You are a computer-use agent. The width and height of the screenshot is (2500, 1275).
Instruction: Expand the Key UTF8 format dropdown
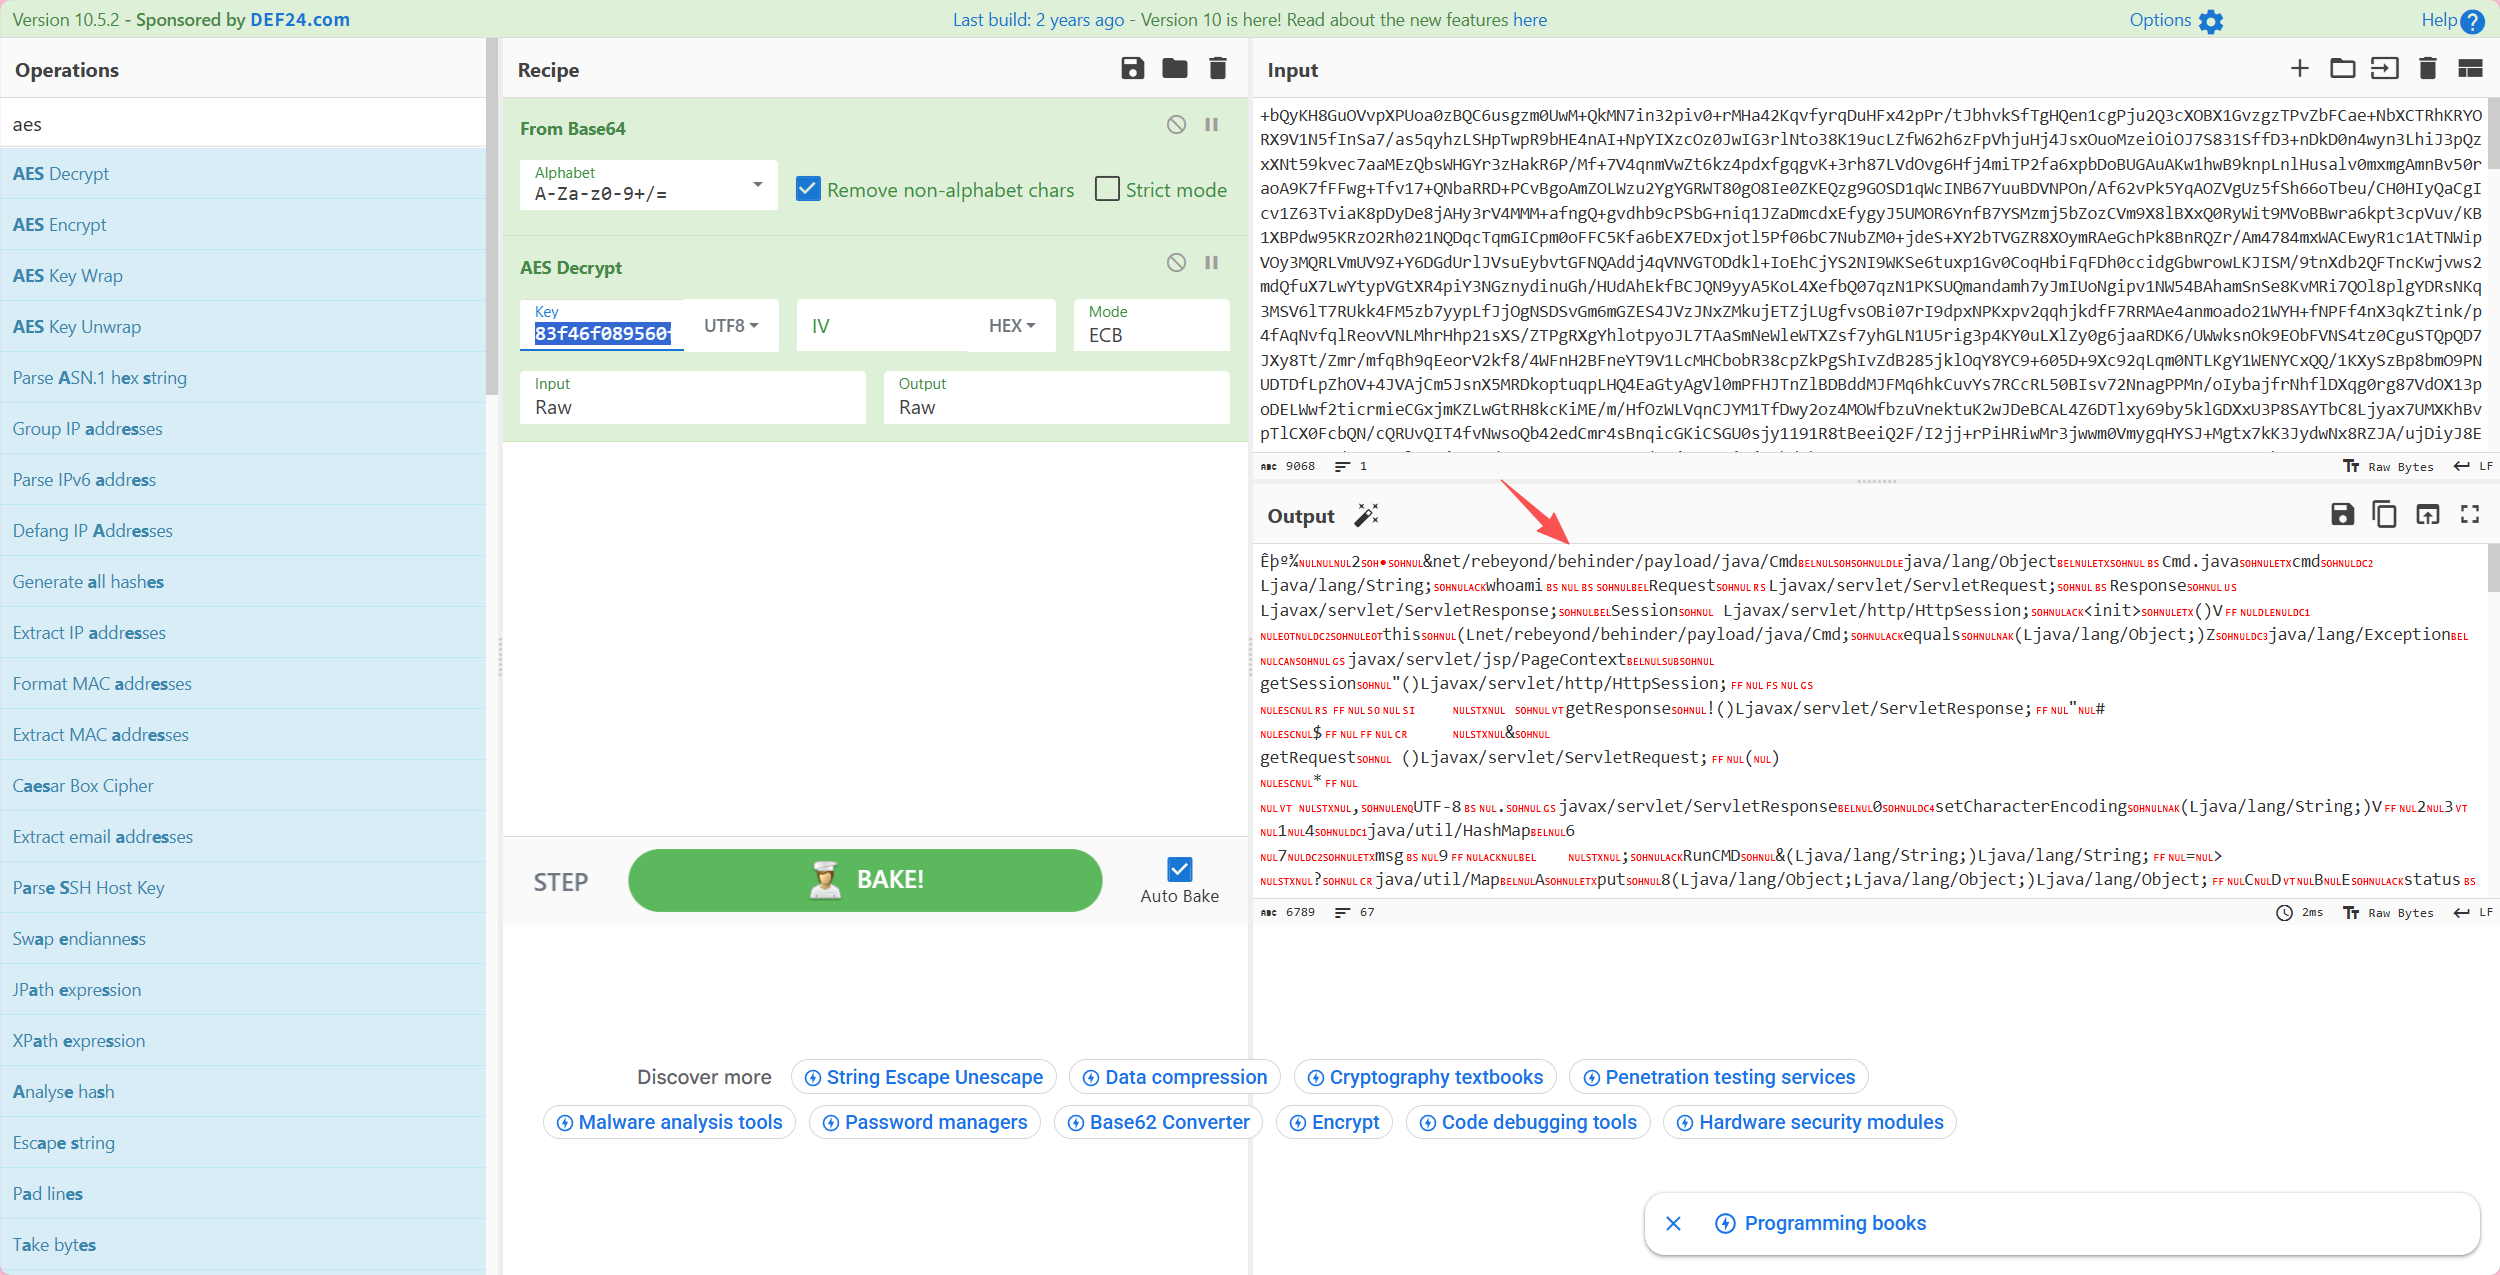click(x=731, y=326)
